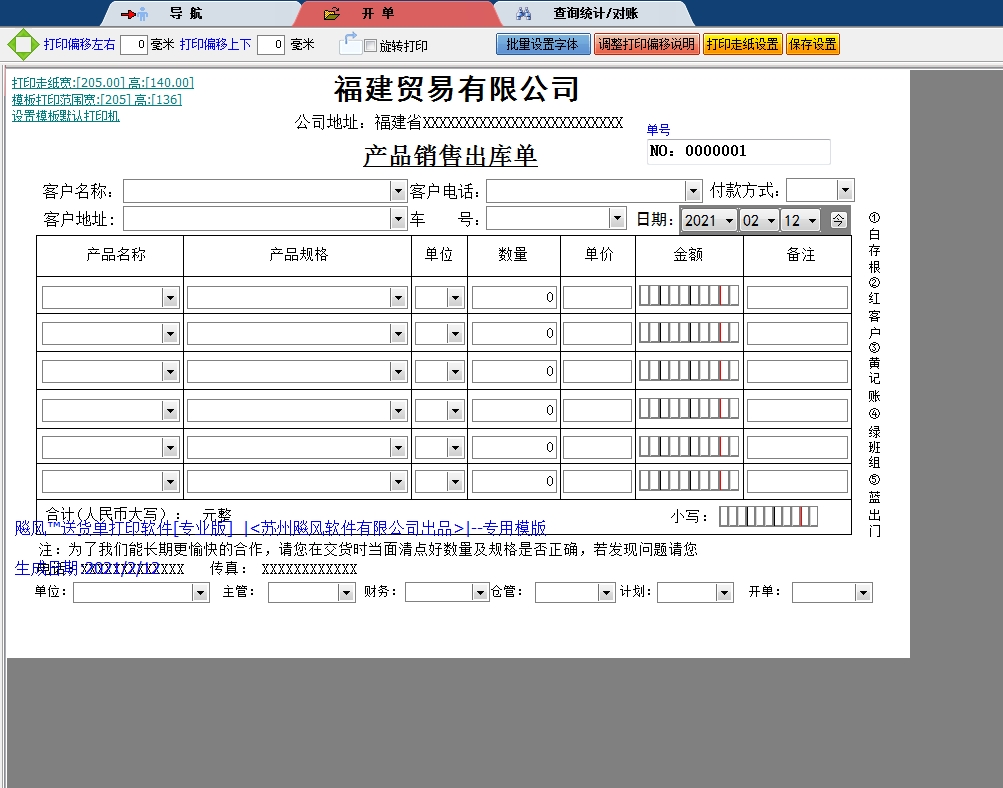Image resolution: width=1003 pixels, height=788 pixels.
Task: Open the 批量设置字体 button
Action: (x=543, y=43)
